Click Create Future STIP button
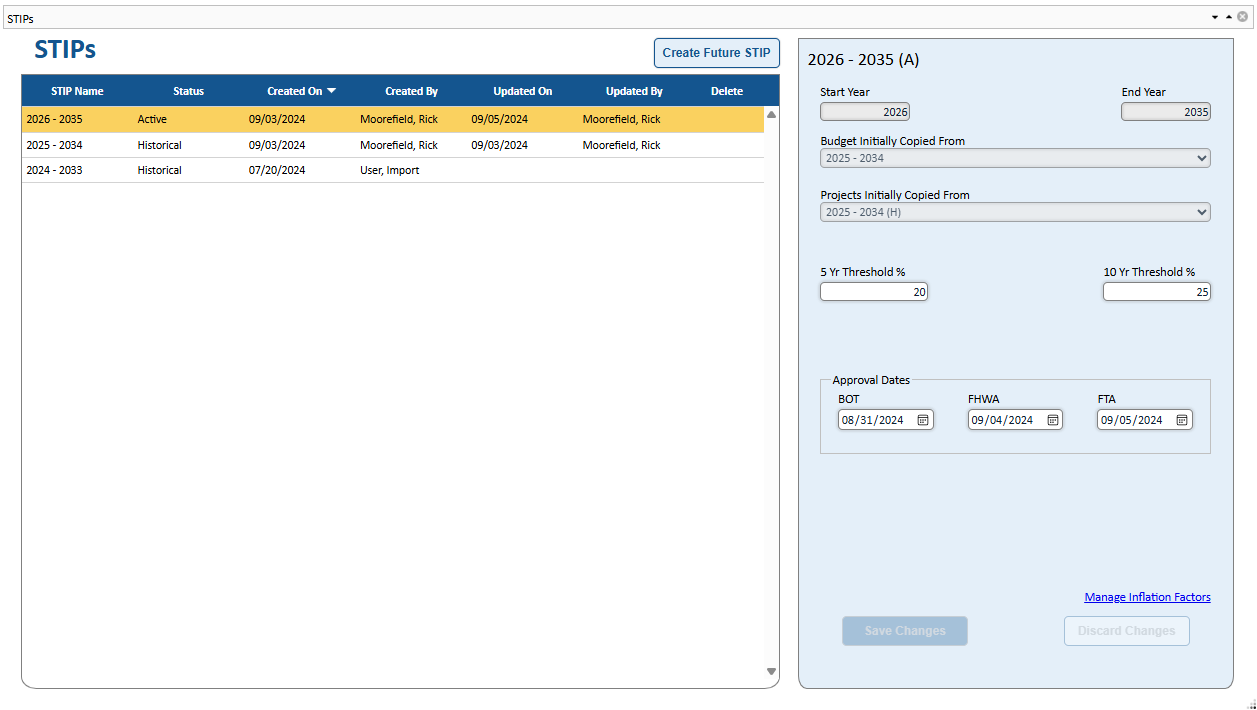The height and width of the screenshot is (710, 1257). (716, 53)
